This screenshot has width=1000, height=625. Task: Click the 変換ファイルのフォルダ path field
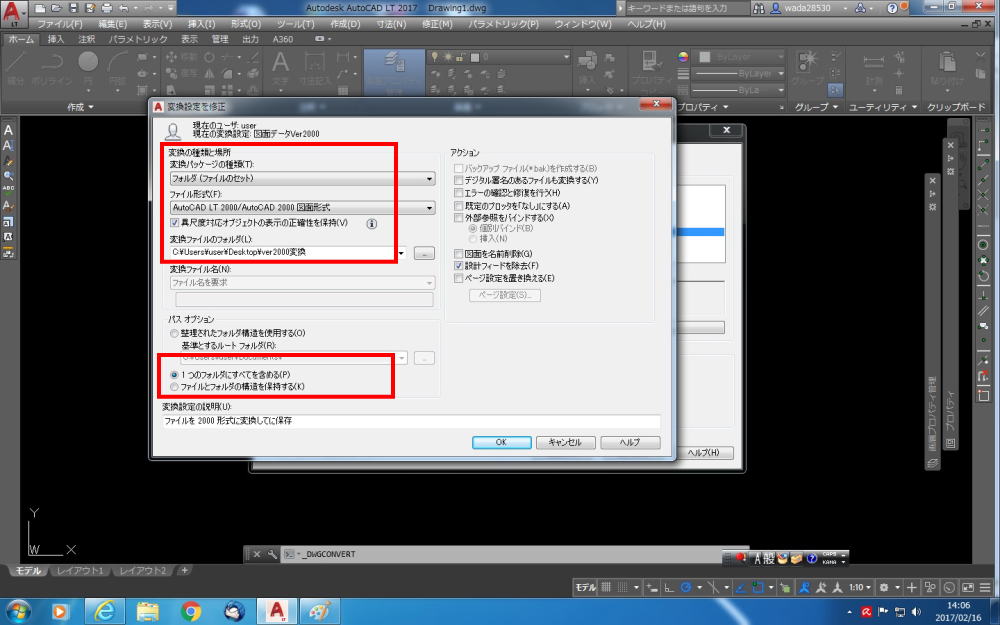(283, 253)
